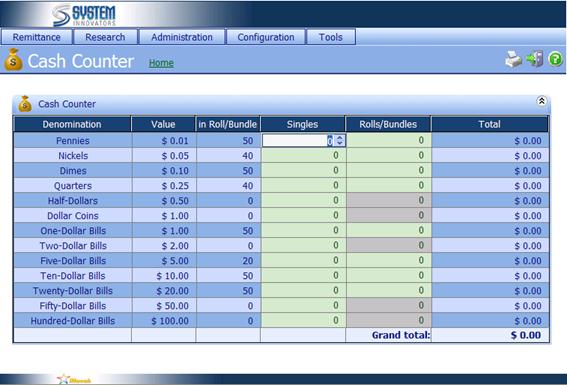The height and width of the screenshot is (385, 567).
Task: Open help via green question icon
Action: (555, 59)
